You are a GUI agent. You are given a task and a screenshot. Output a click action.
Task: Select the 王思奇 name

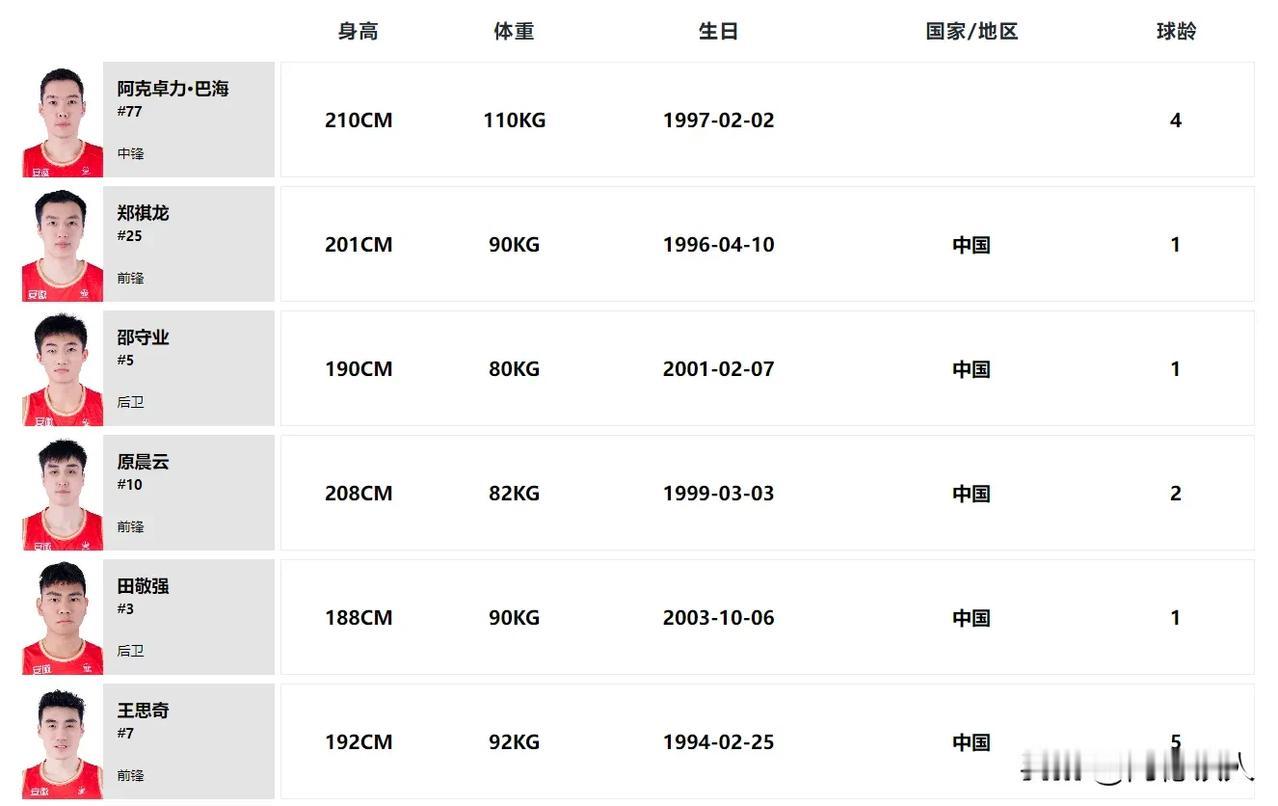(143, 710)
